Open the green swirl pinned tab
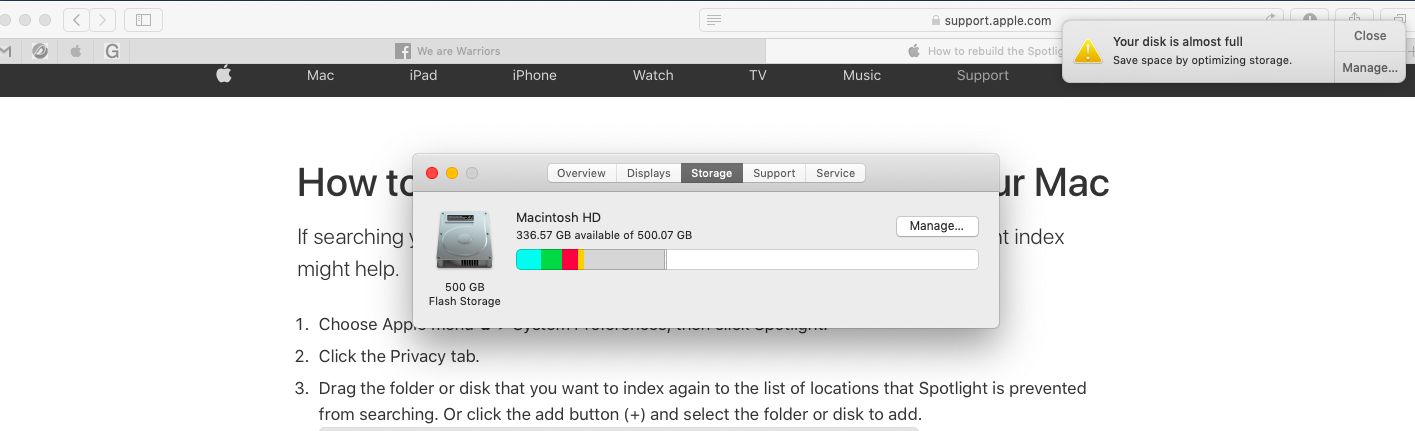The image size is (1415, 431). (x=40, y=51)
